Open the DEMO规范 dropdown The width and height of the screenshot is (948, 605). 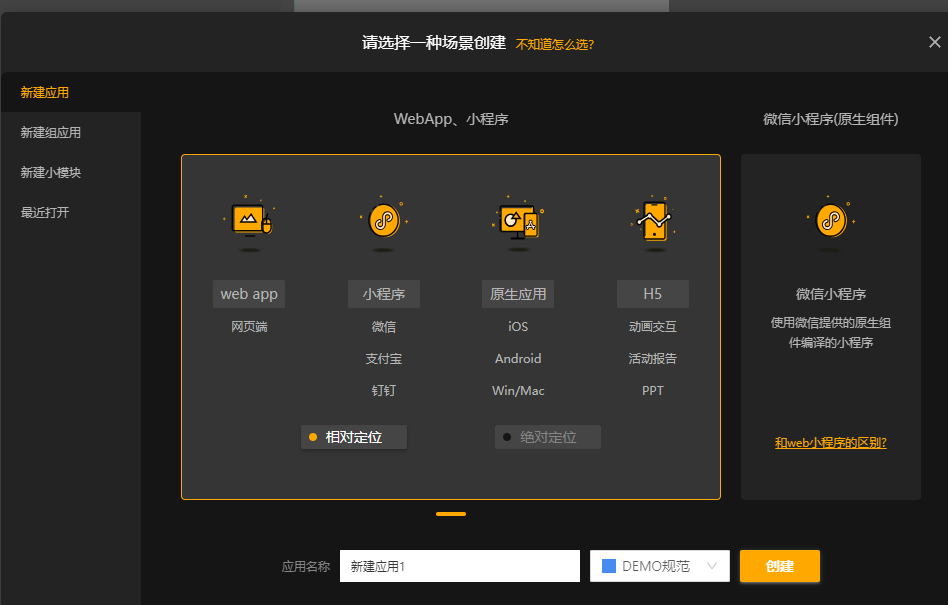[x=660, y=566]
